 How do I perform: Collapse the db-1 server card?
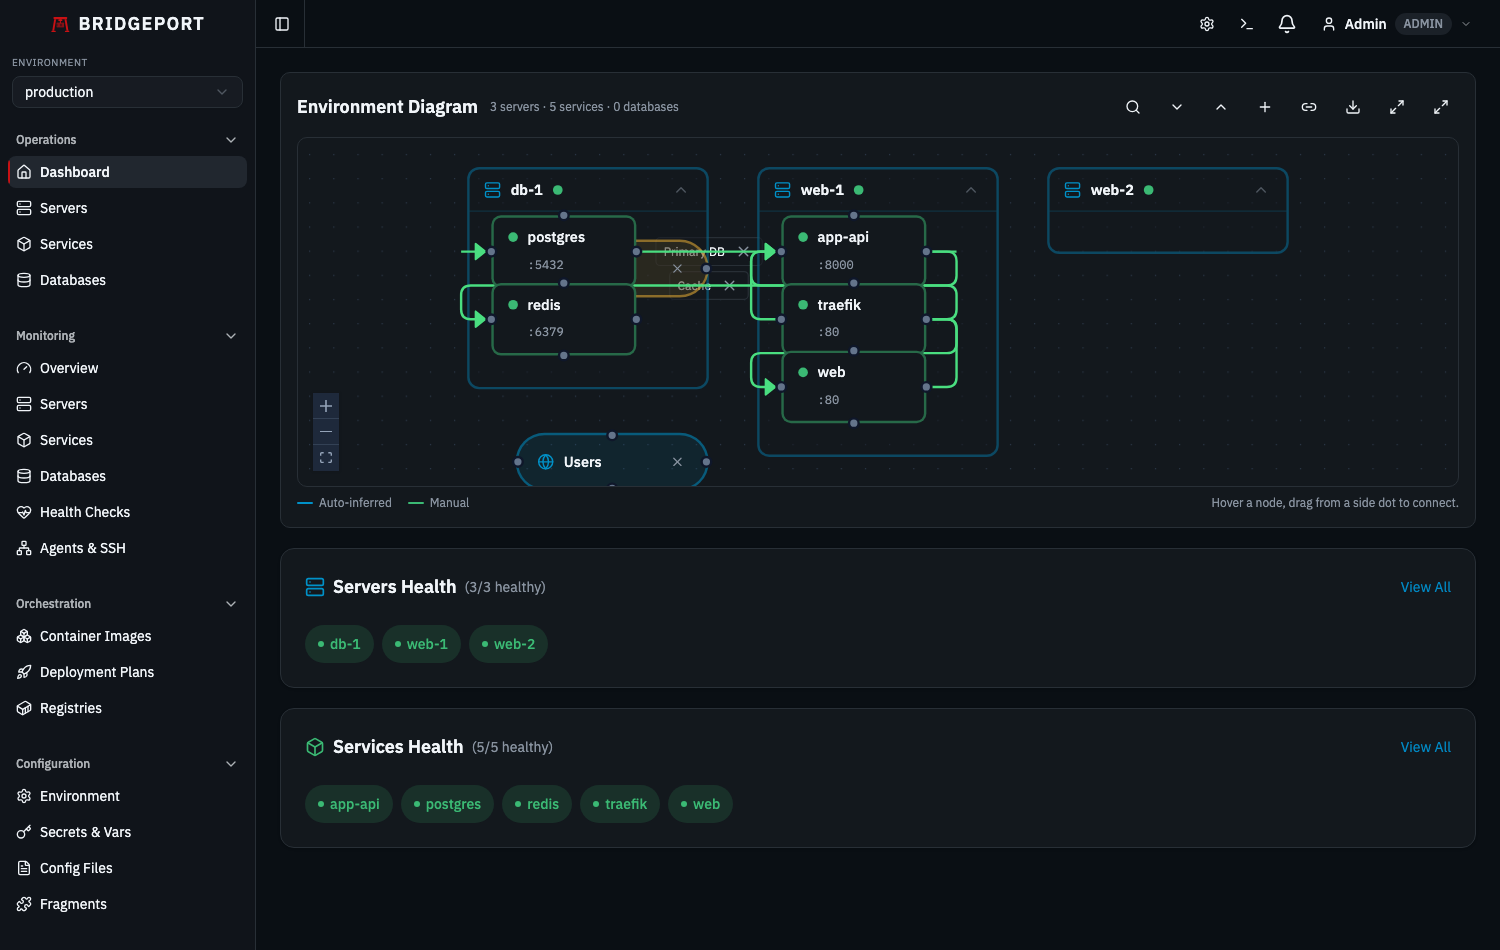[681, 190]
